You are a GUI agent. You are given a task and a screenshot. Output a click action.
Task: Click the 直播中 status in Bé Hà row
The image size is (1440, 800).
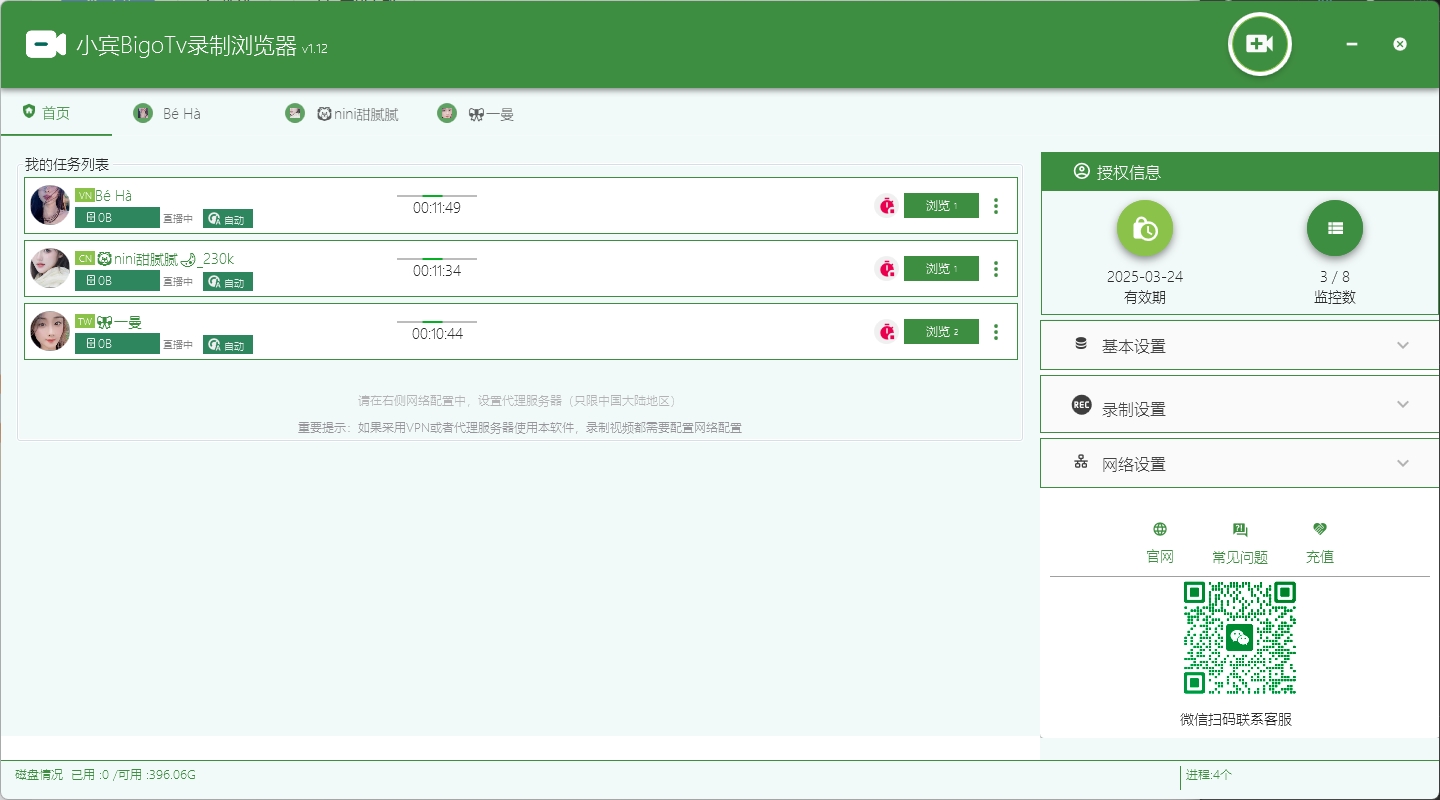tap(178, 219)
